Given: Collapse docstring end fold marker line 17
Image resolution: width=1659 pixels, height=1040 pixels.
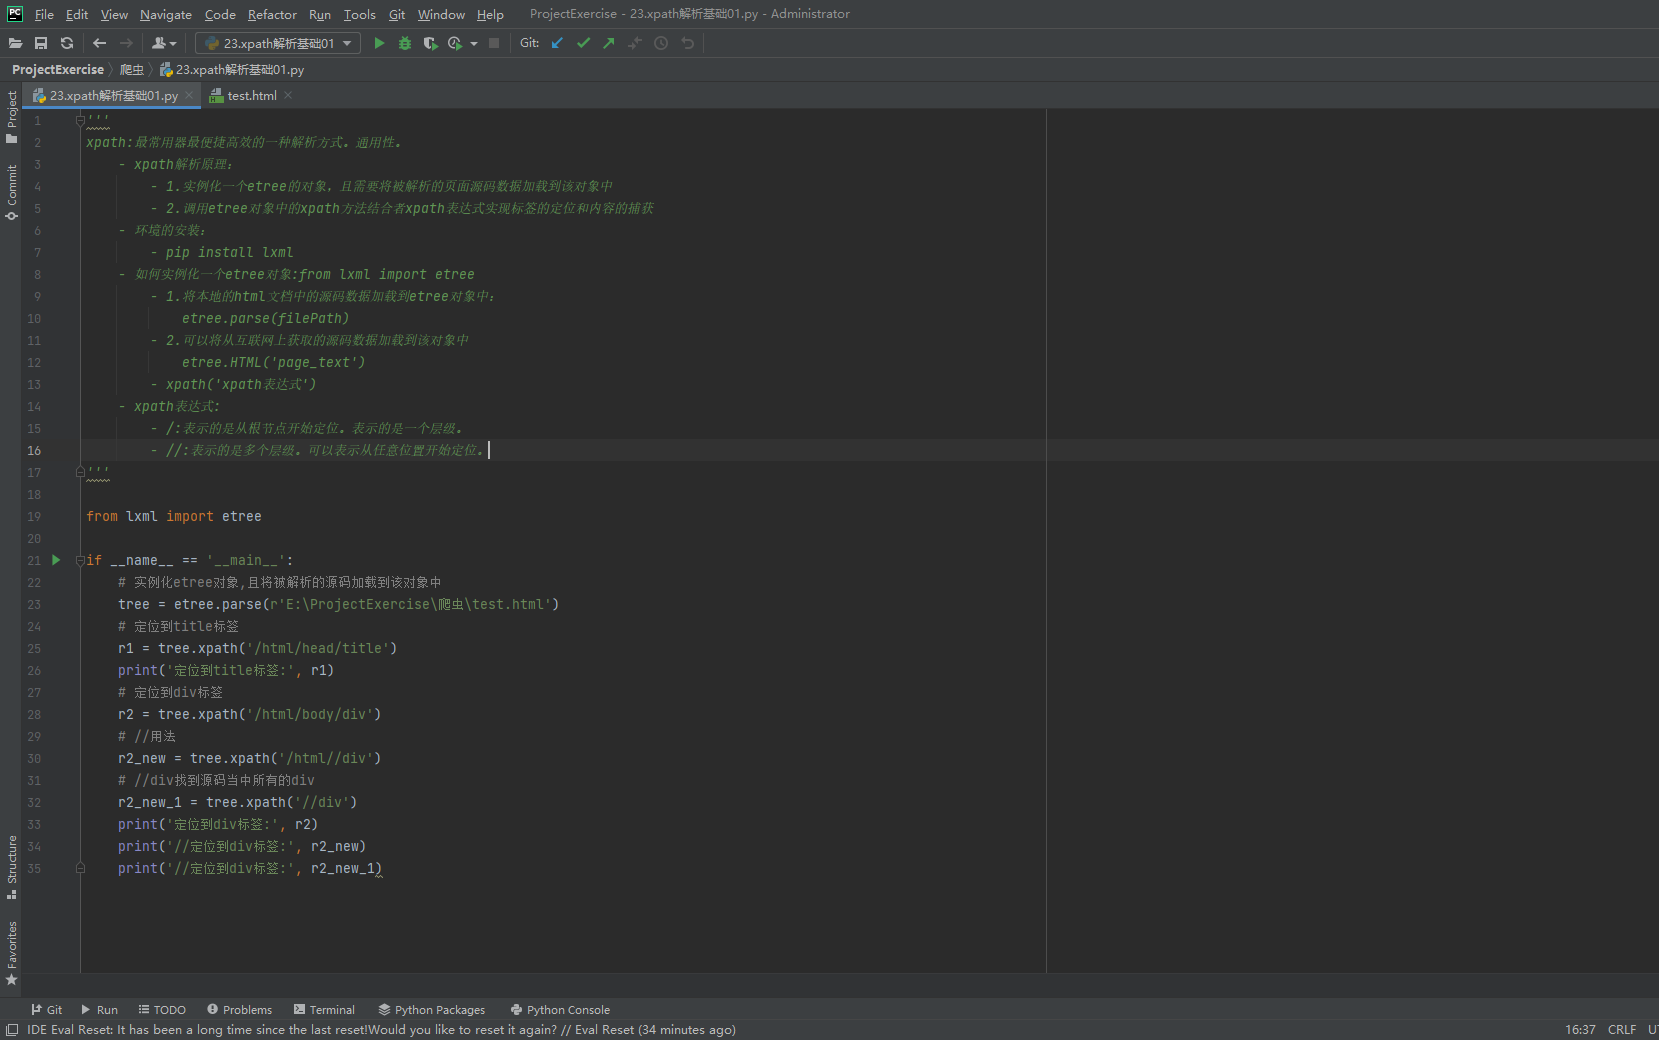Looking at the screenshot, I should (x=80, y=472).
